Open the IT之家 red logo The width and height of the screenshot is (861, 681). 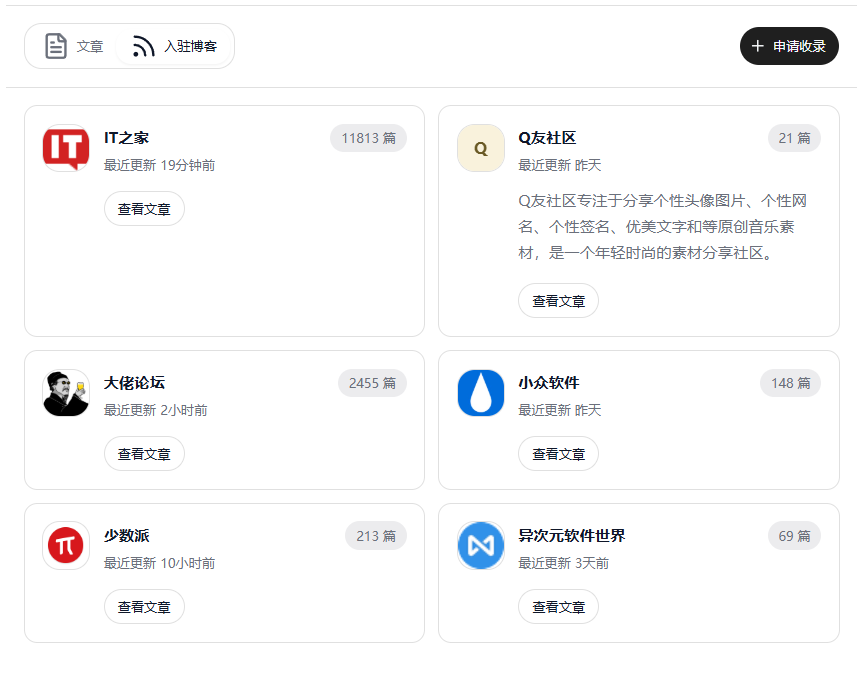tap(66, 148)
